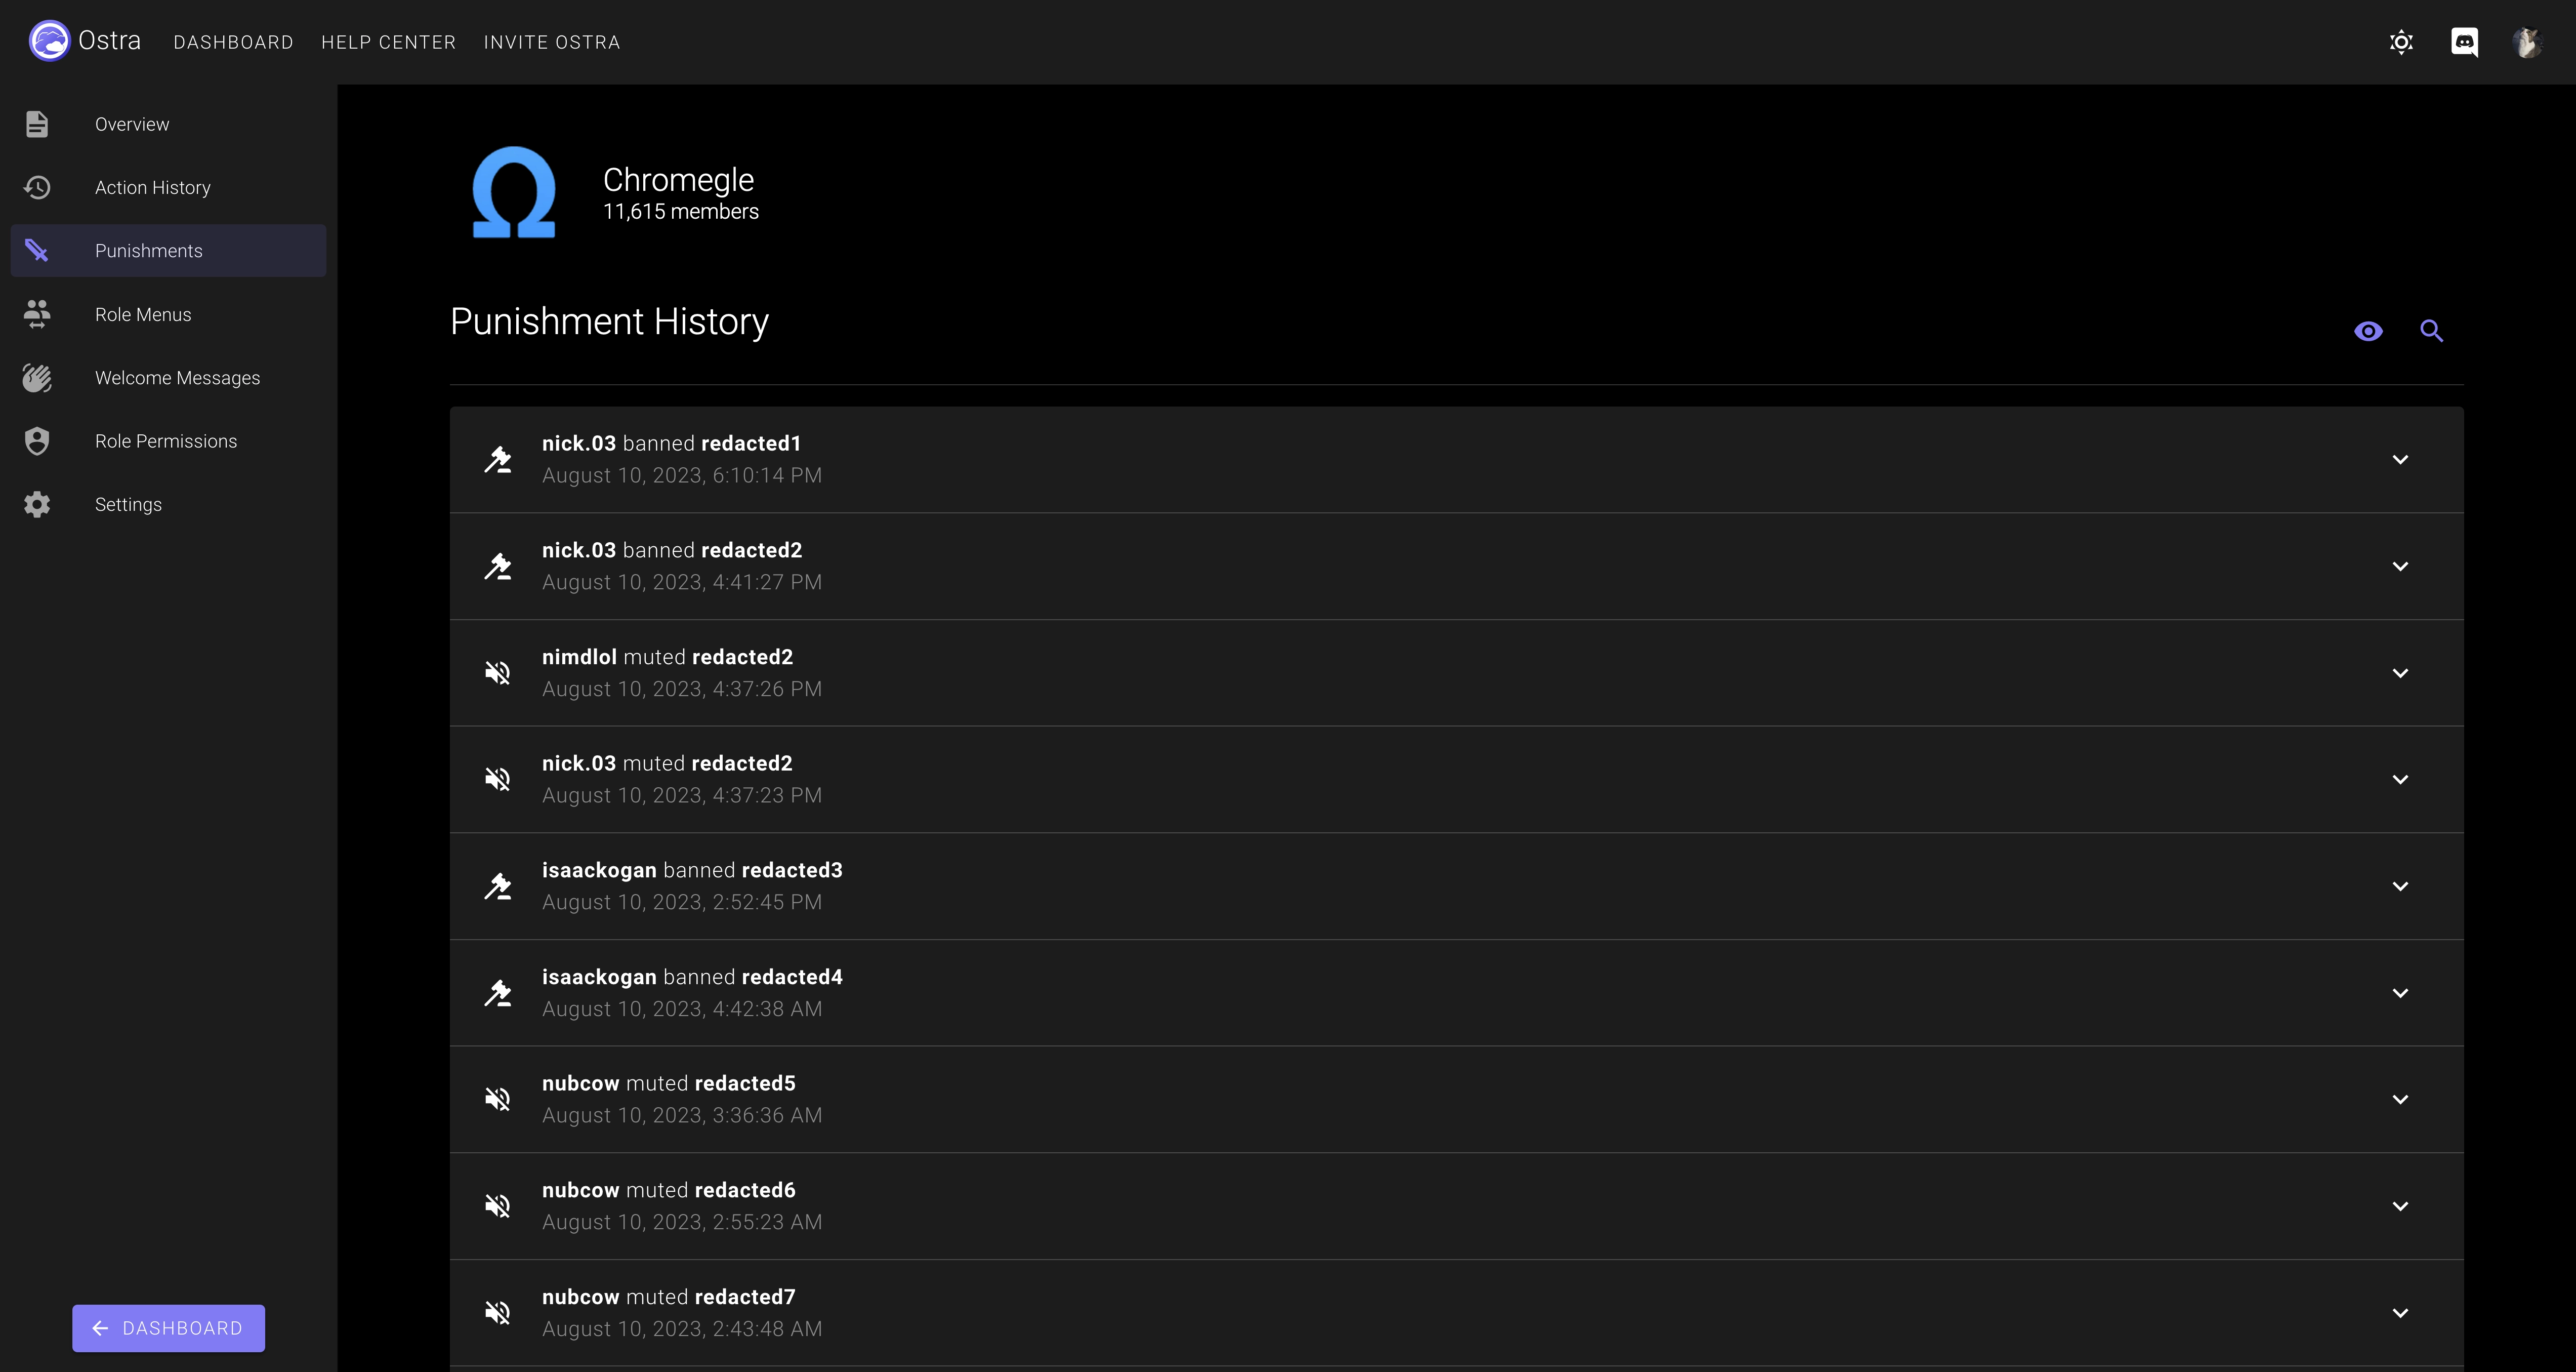
Task: Click DASHBOARD link in the top navigation
Action: pyautogui.click(x=233, y=42)
